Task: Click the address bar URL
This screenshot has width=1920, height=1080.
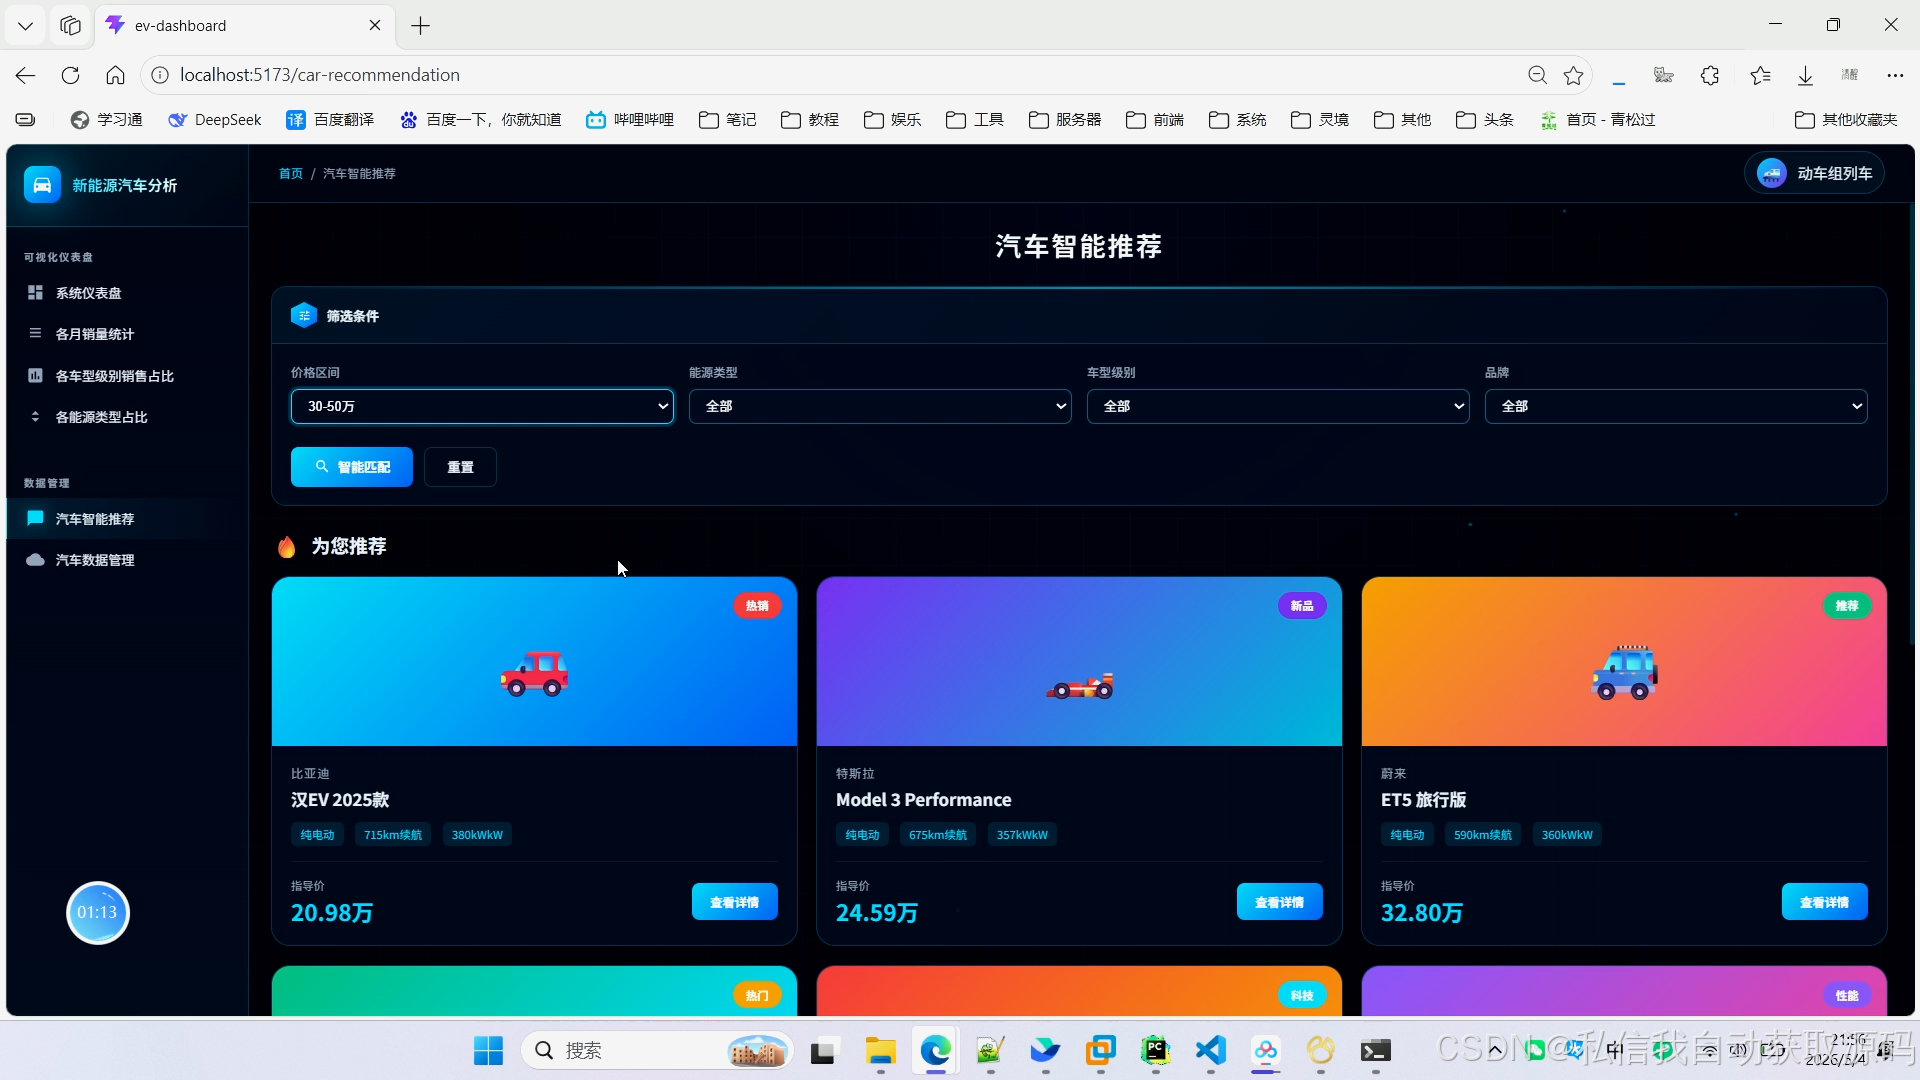Action: point(320,75)
